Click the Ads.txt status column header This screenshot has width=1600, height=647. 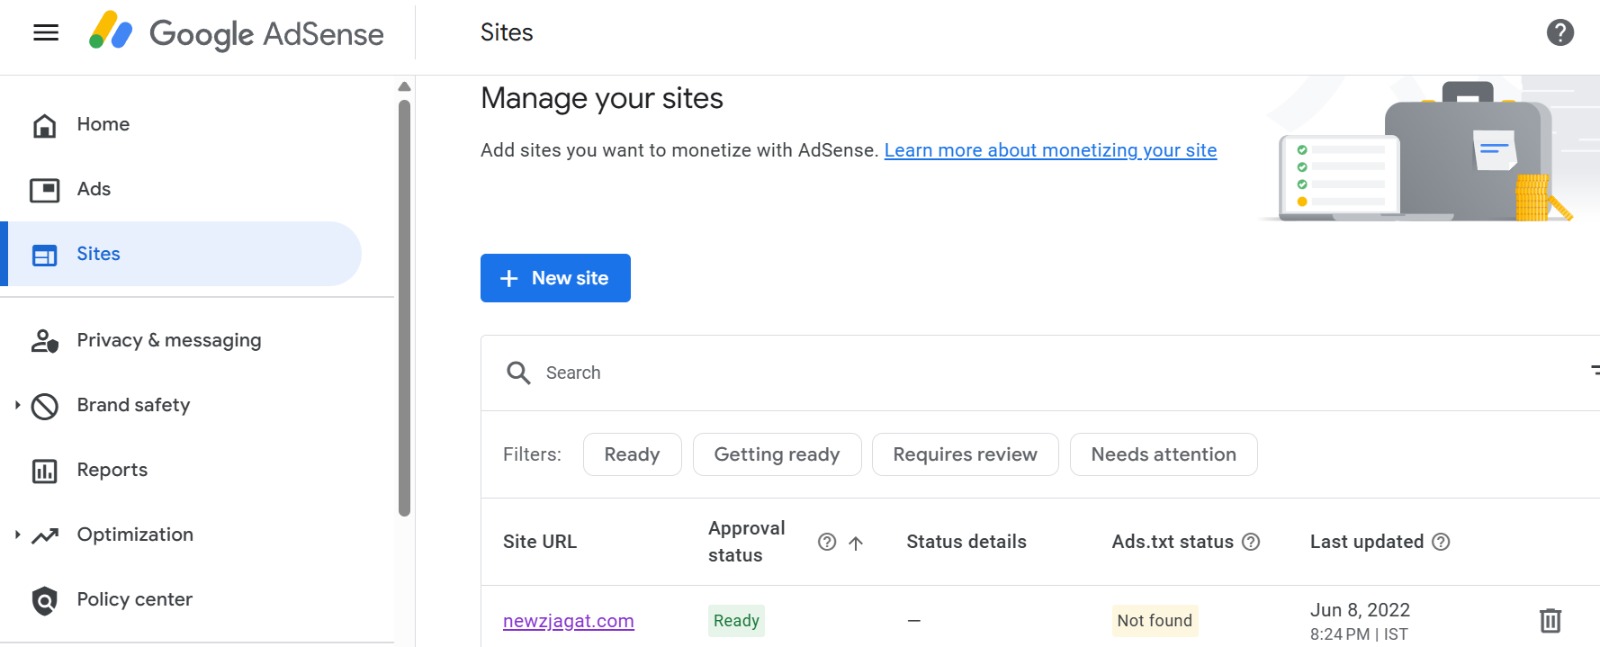point(1172,542)
